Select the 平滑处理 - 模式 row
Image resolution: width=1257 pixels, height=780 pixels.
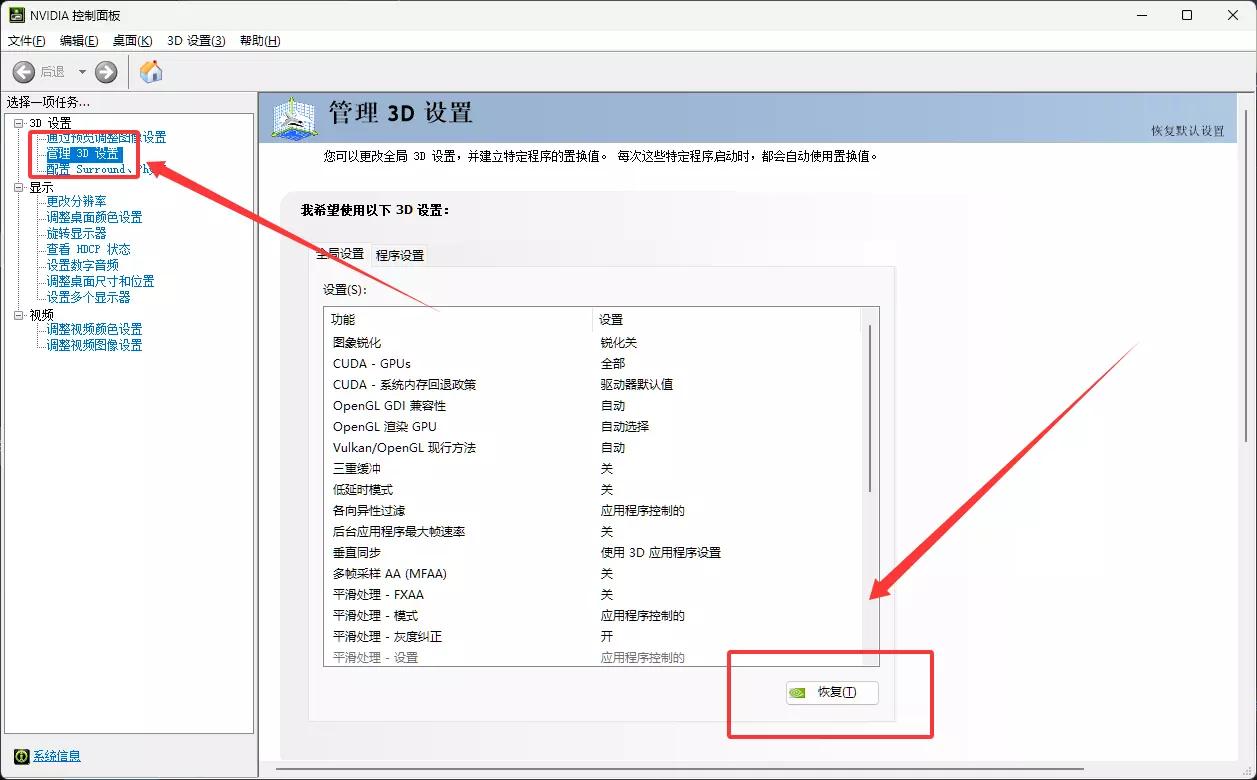tap(592, 616)
